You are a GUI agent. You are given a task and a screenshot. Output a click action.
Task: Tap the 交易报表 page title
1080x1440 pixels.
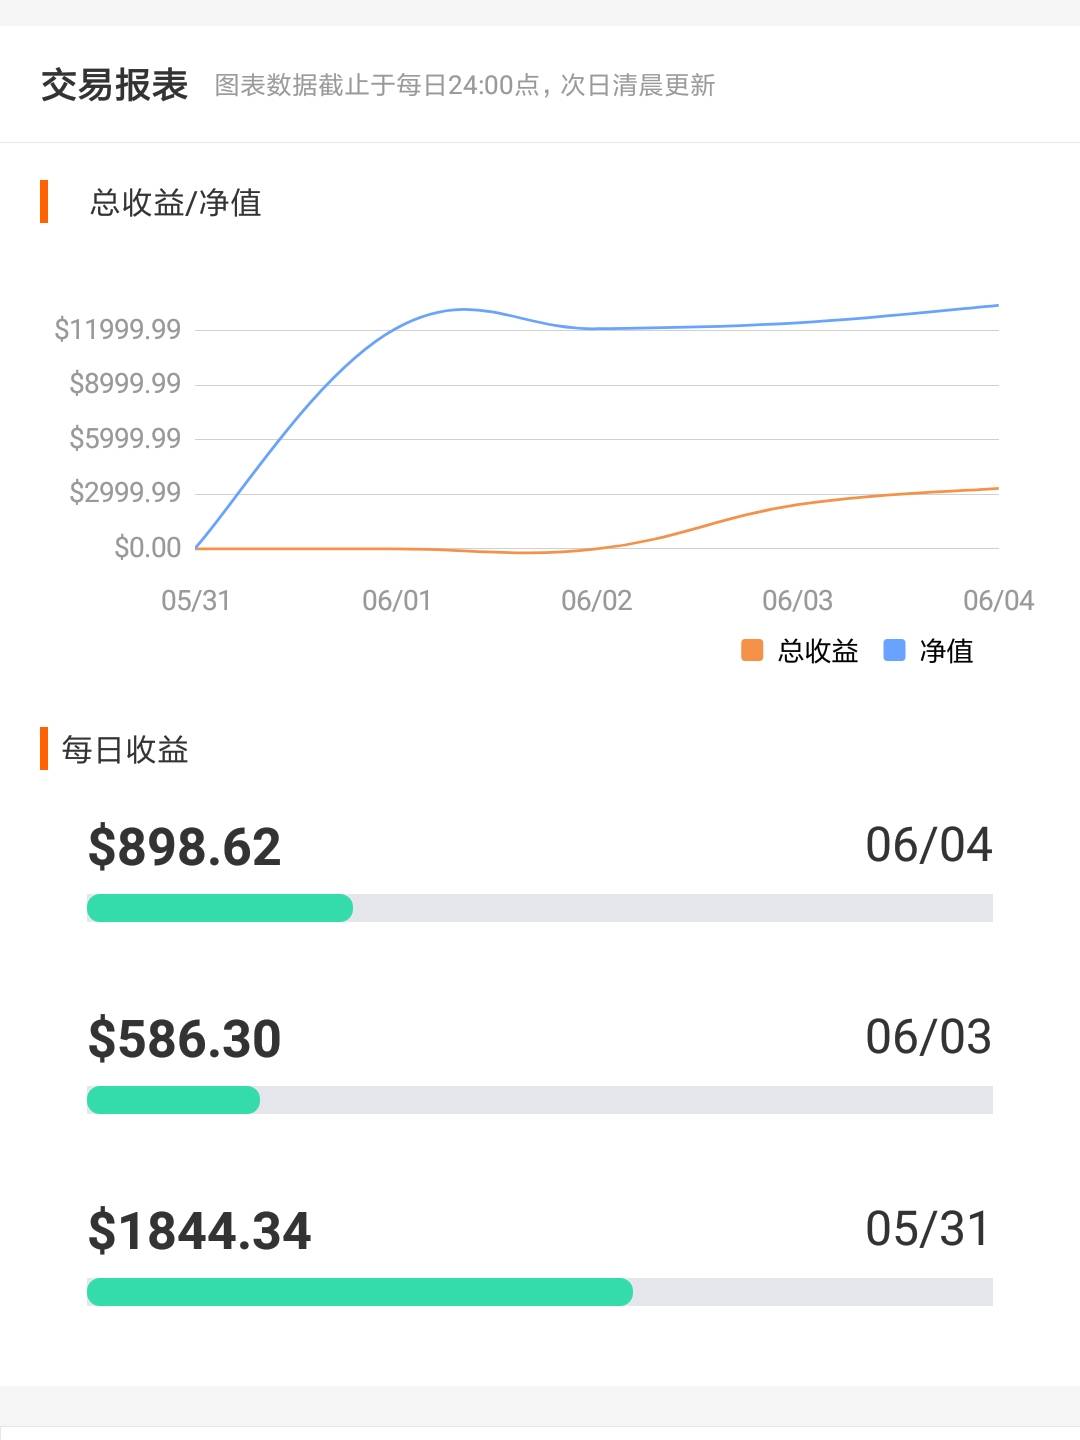click(x=115, y=85)
